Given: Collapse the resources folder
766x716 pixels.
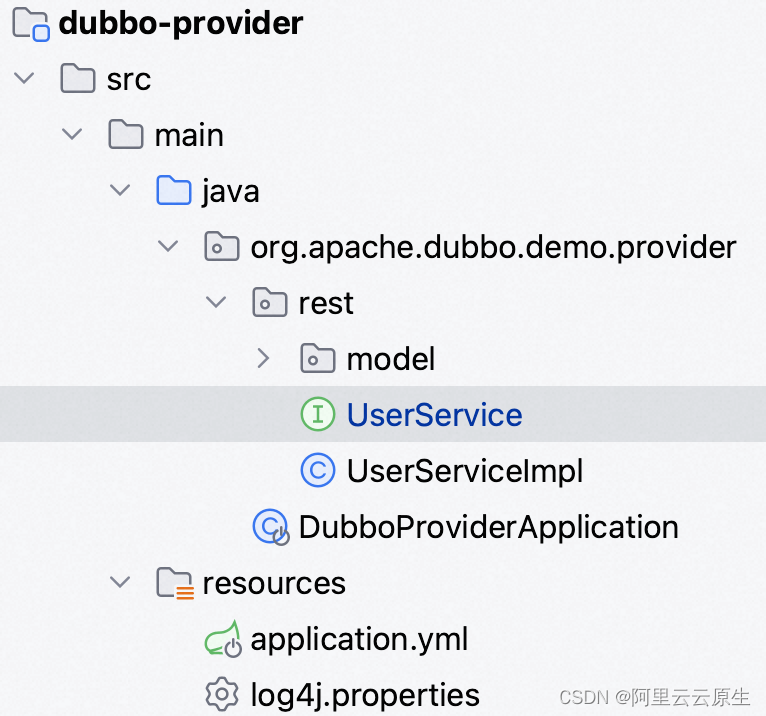Looking at the screenshot, I should 120,583.
